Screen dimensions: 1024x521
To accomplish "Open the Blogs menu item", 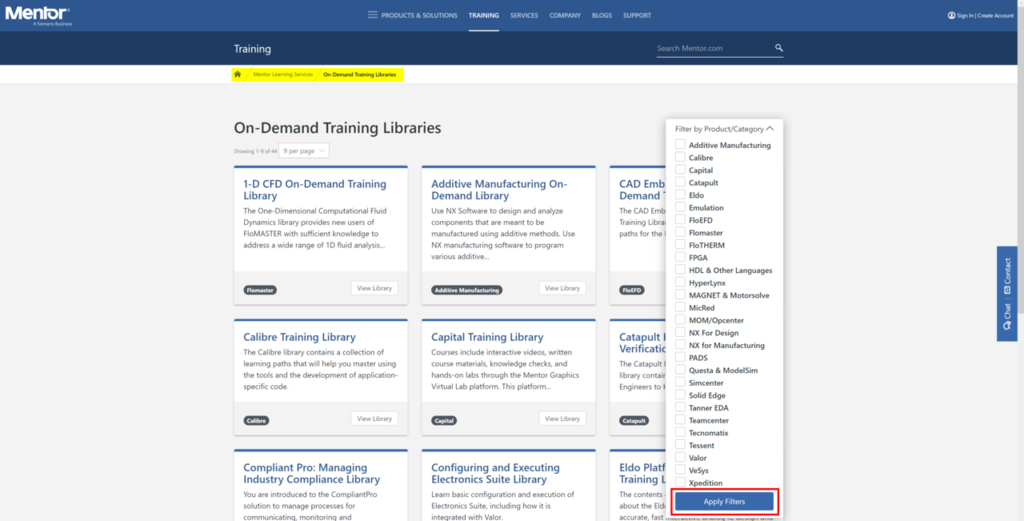I will (601, 15).
